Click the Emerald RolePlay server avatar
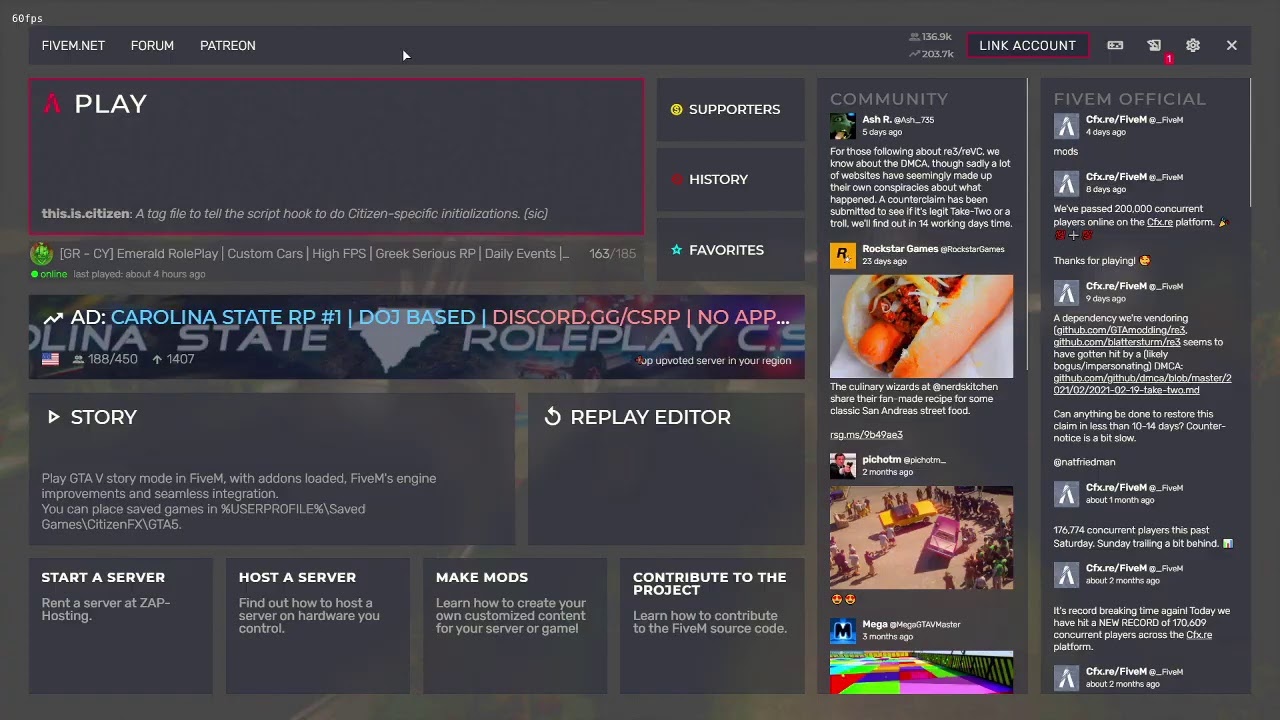 42,253
